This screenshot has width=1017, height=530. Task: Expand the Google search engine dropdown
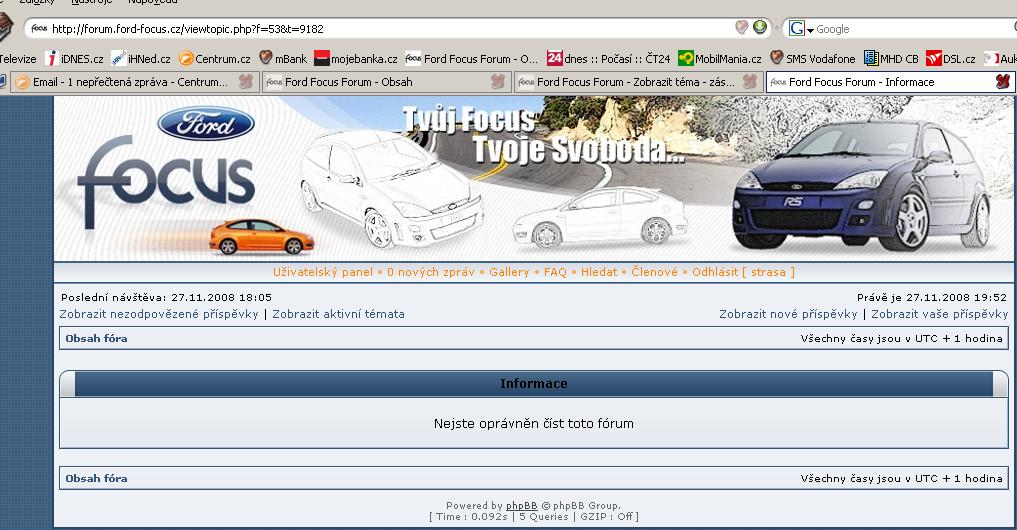click(802, 29)
